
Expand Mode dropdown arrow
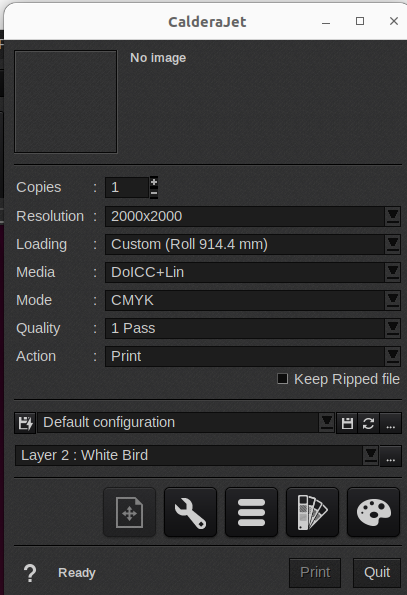tap(393, 301)
